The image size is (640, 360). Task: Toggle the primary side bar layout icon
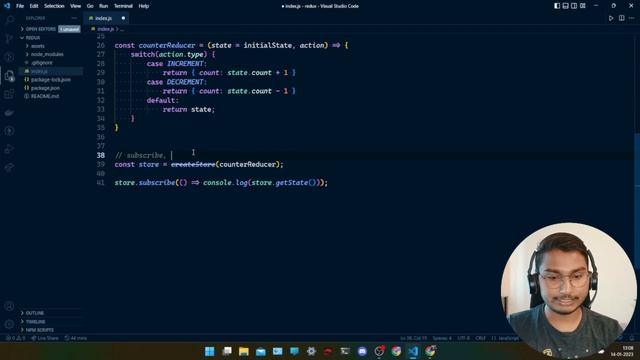557,6
